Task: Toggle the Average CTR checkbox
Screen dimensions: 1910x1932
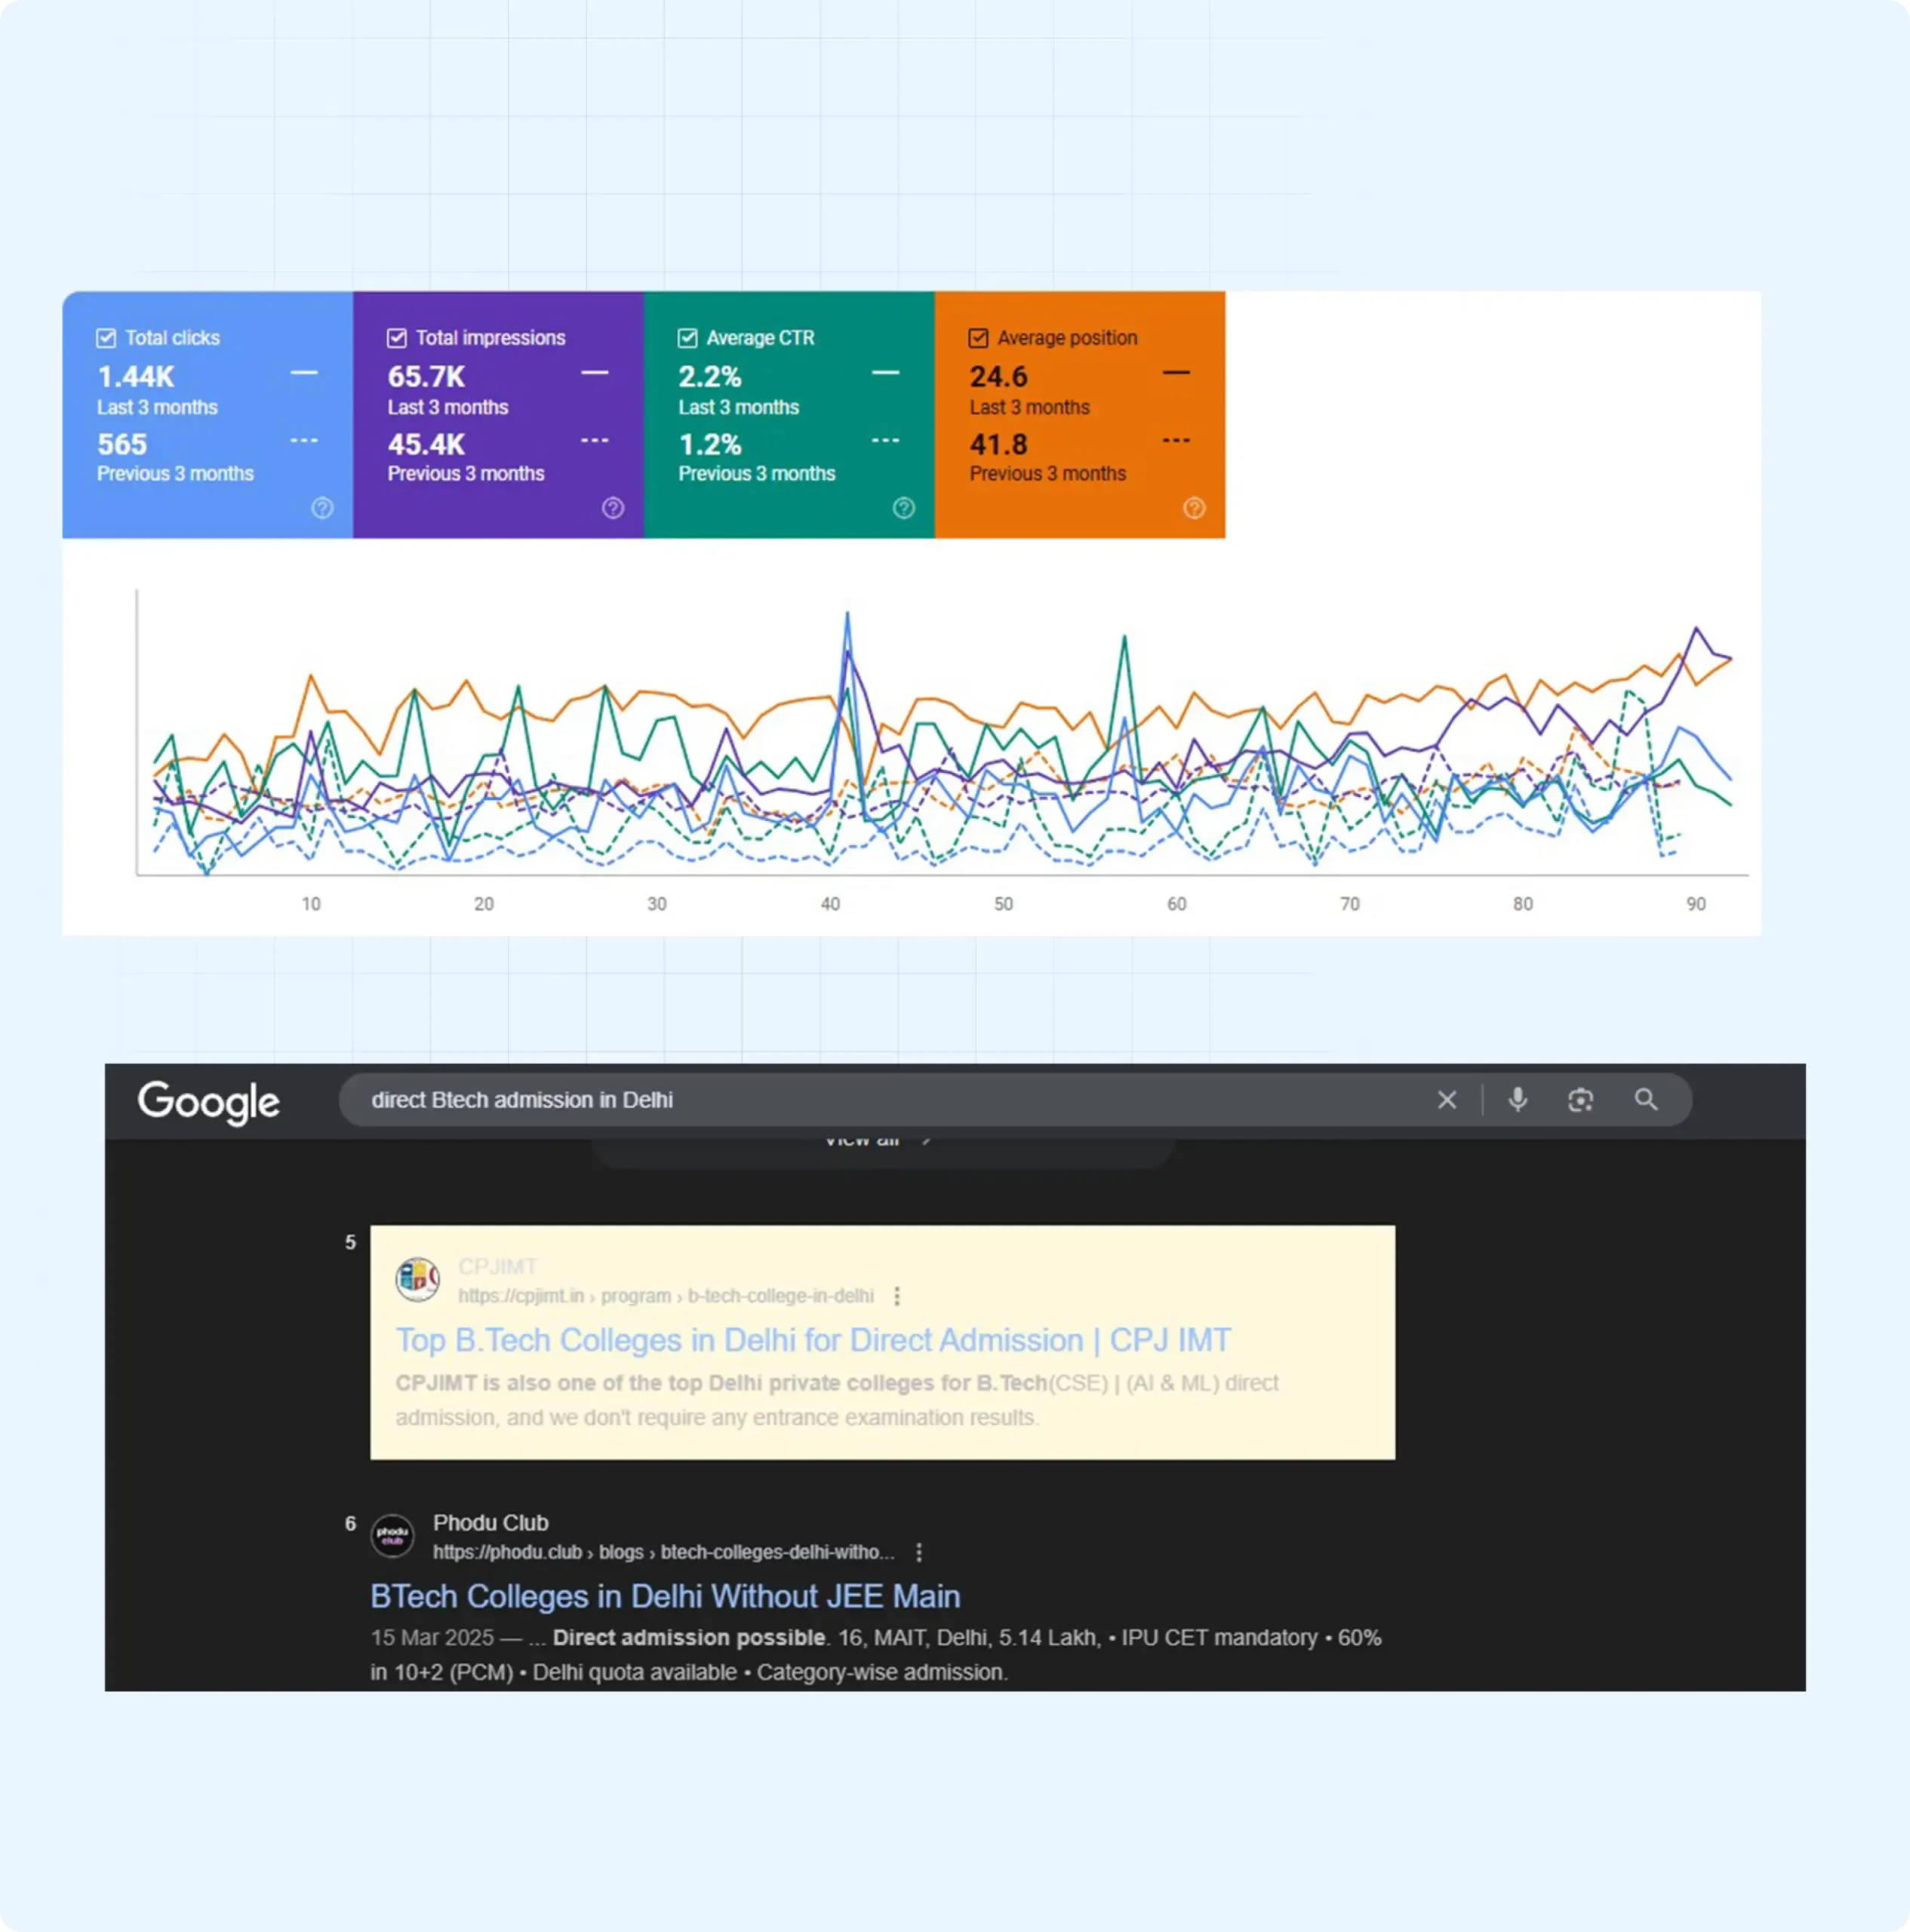Action: [688, 338]
